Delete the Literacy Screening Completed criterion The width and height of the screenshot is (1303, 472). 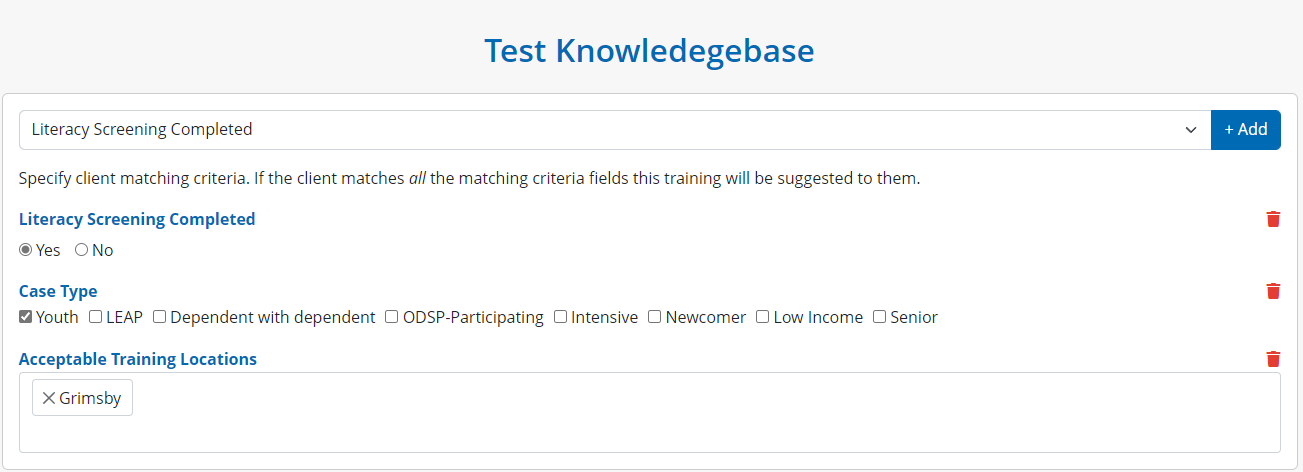[1273, 219]
